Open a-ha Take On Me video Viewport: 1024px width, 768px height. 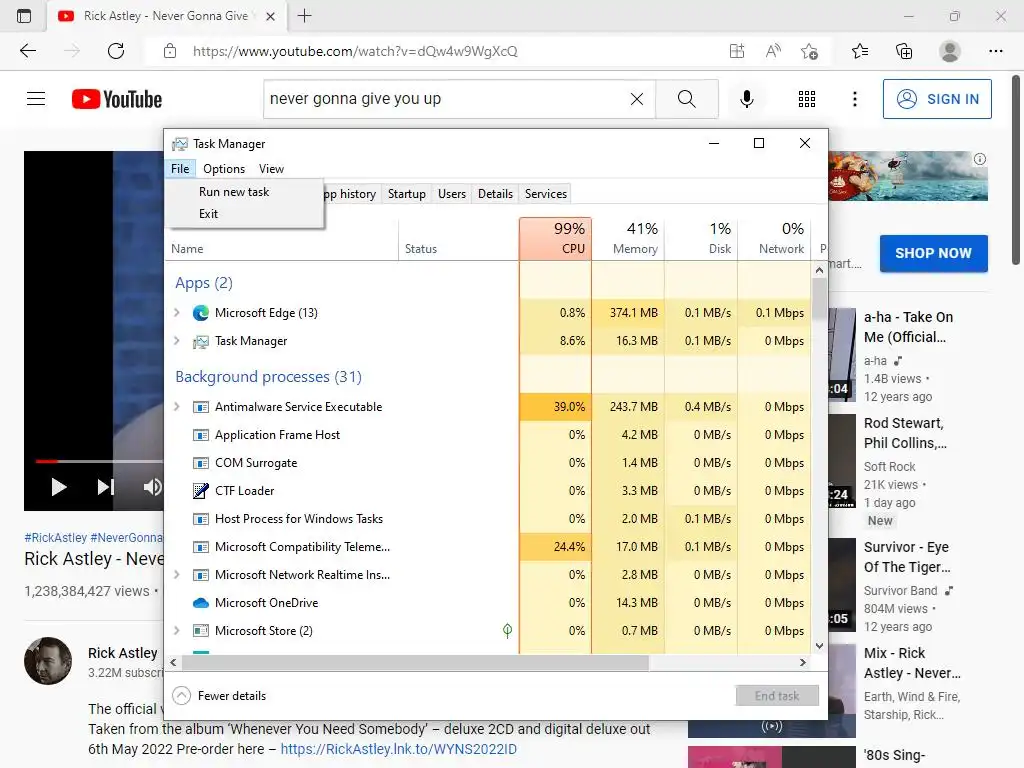pyautogui.click(x=908, y=327)
